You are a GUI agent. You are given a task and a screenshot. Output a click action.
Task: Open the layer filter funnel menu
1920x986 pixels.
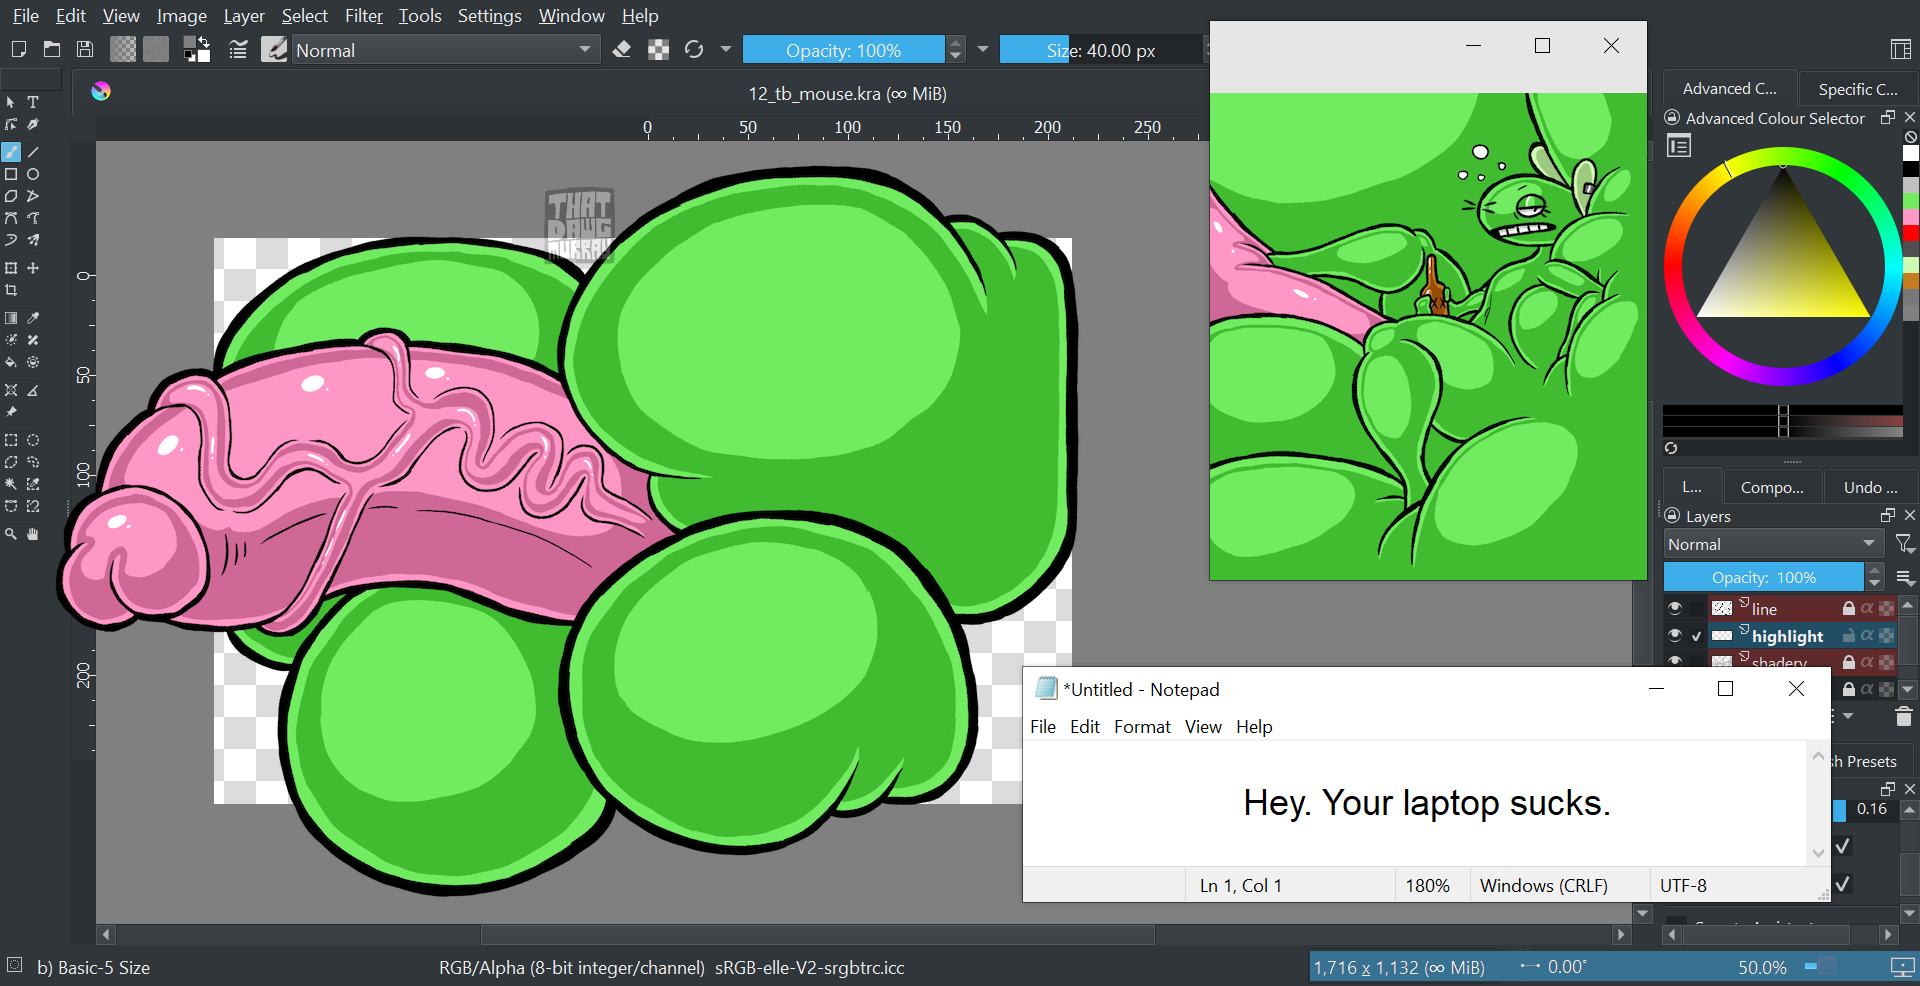click(1904, 544)
